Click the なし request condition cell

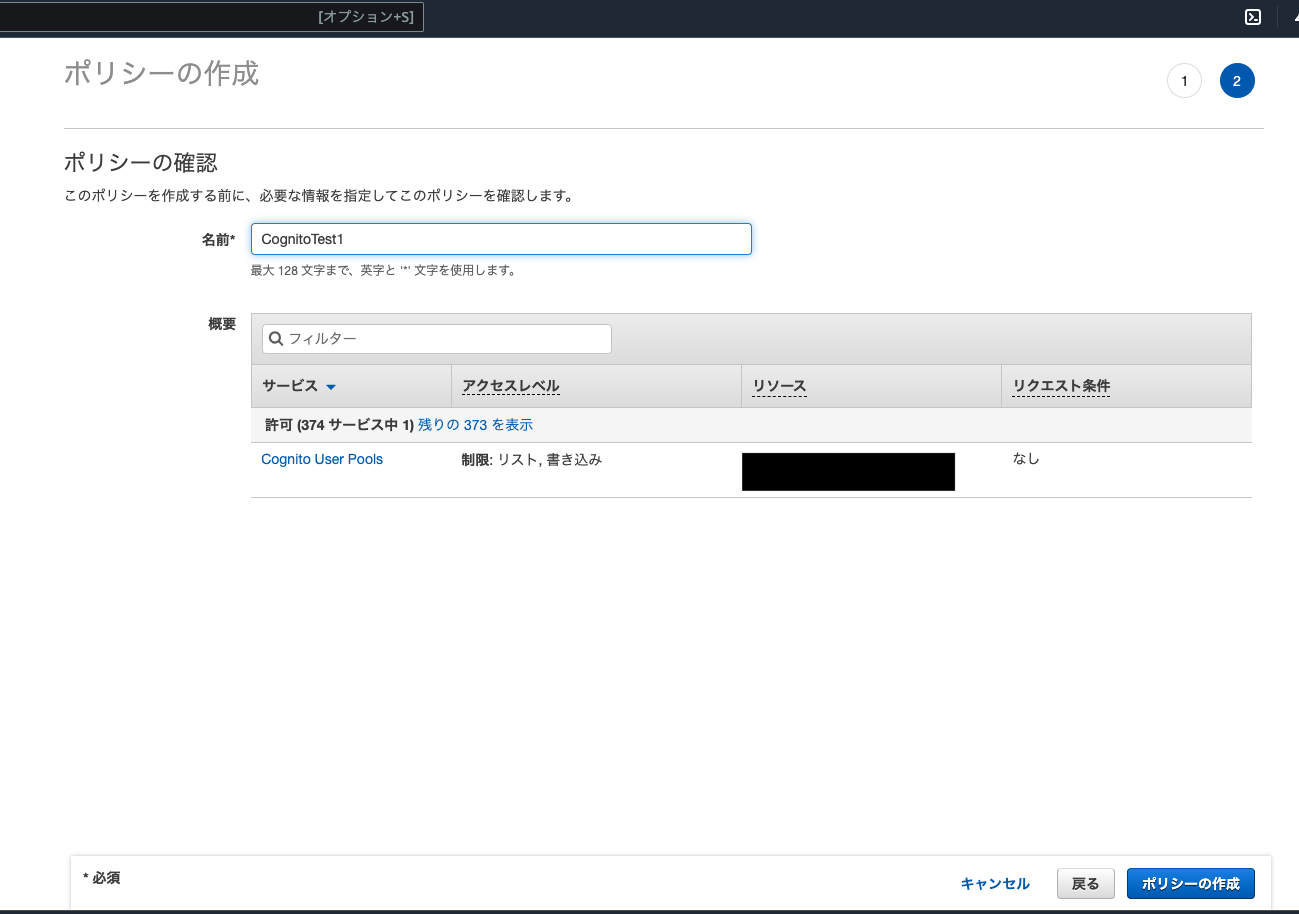(x=1026, y=459)
